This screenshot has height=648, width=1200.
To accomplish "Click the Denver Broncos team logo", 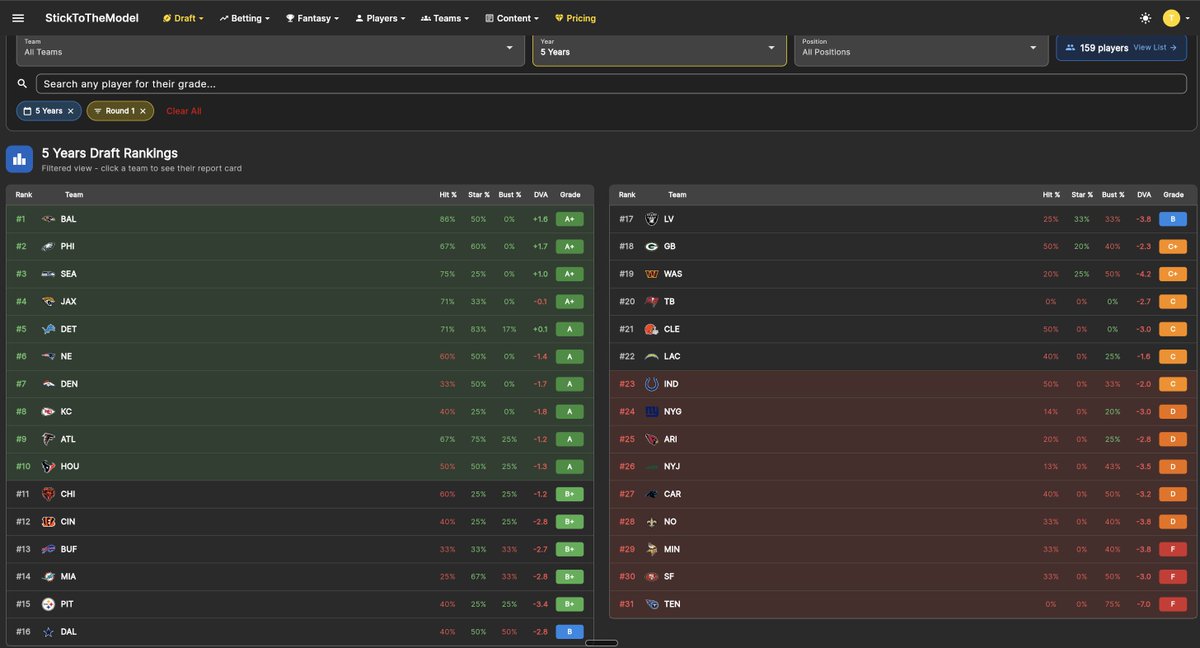I will tap(48, 384).
